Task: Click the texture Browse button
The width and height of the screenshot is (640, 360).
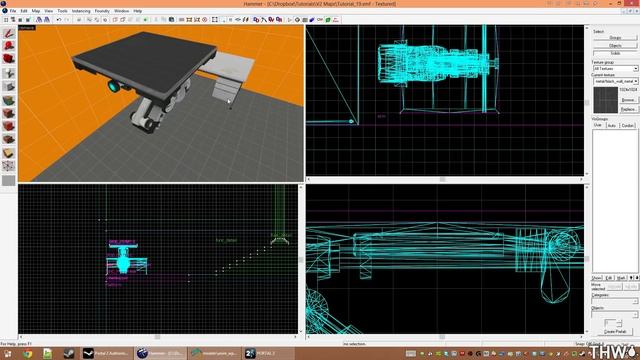Action: coord(629,100)
